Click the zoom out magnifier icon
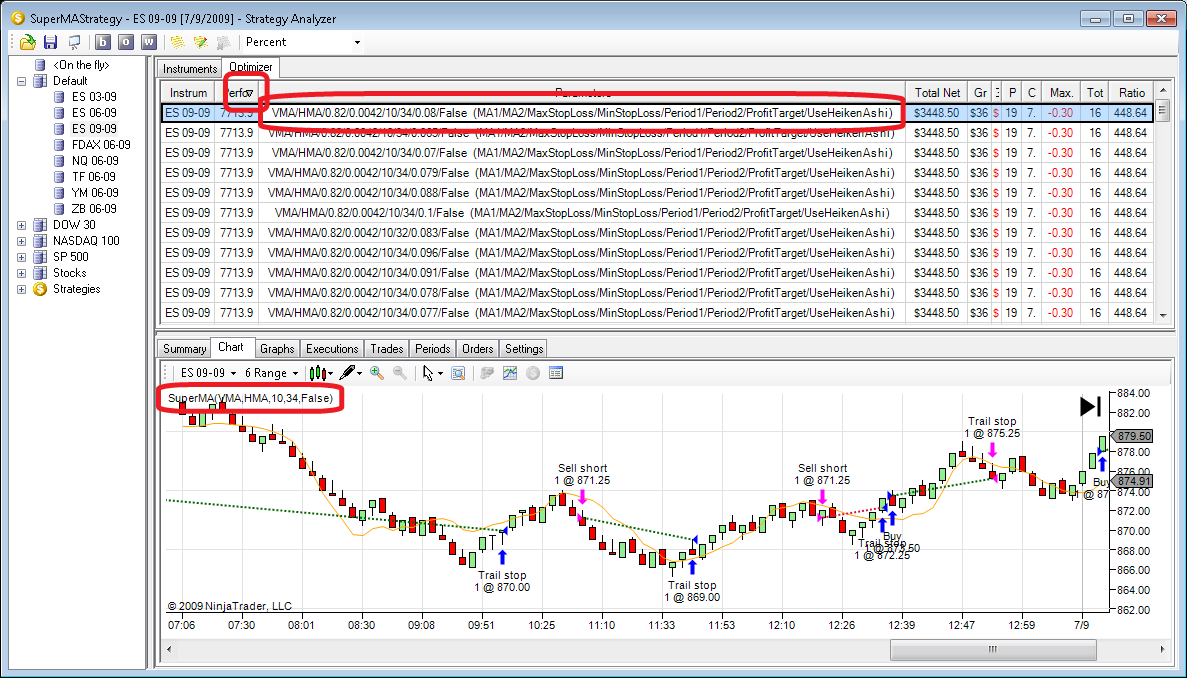The width and height of the screenshot is (1187, 678). pos(399,373)
